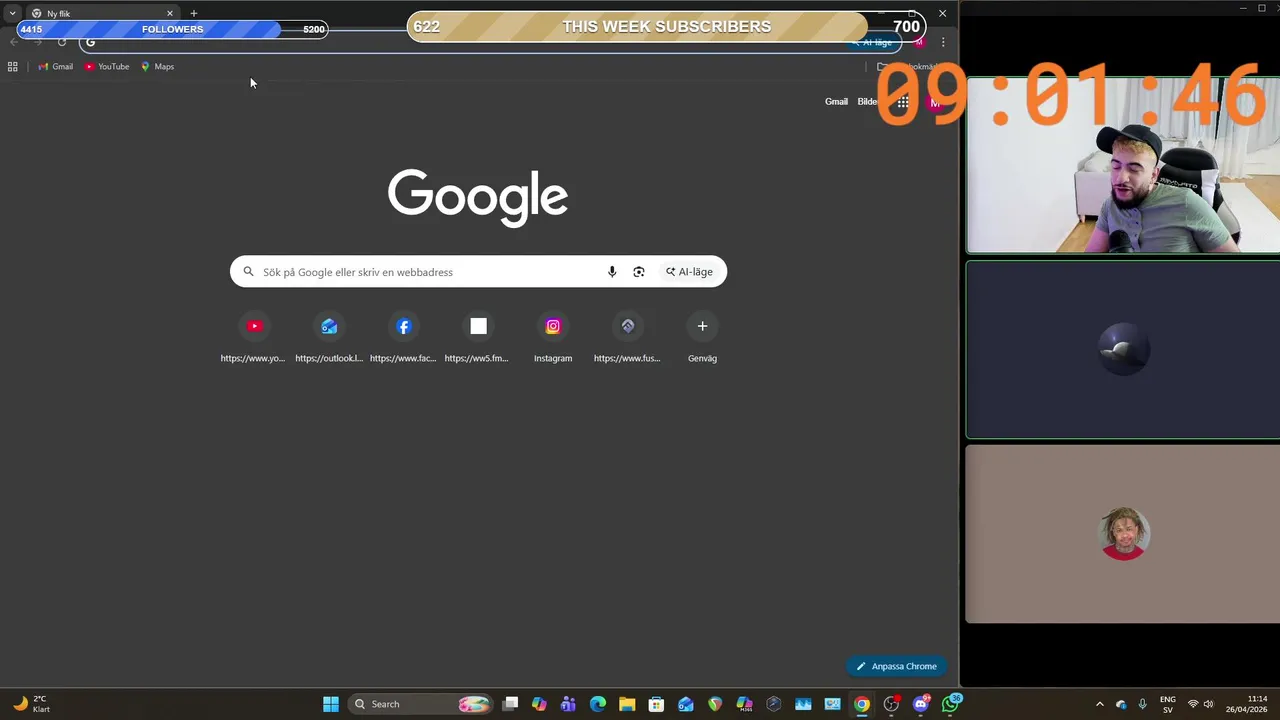Open Discord from the taskbar
Screen dimensions: 1280x720
coord(921,704)
